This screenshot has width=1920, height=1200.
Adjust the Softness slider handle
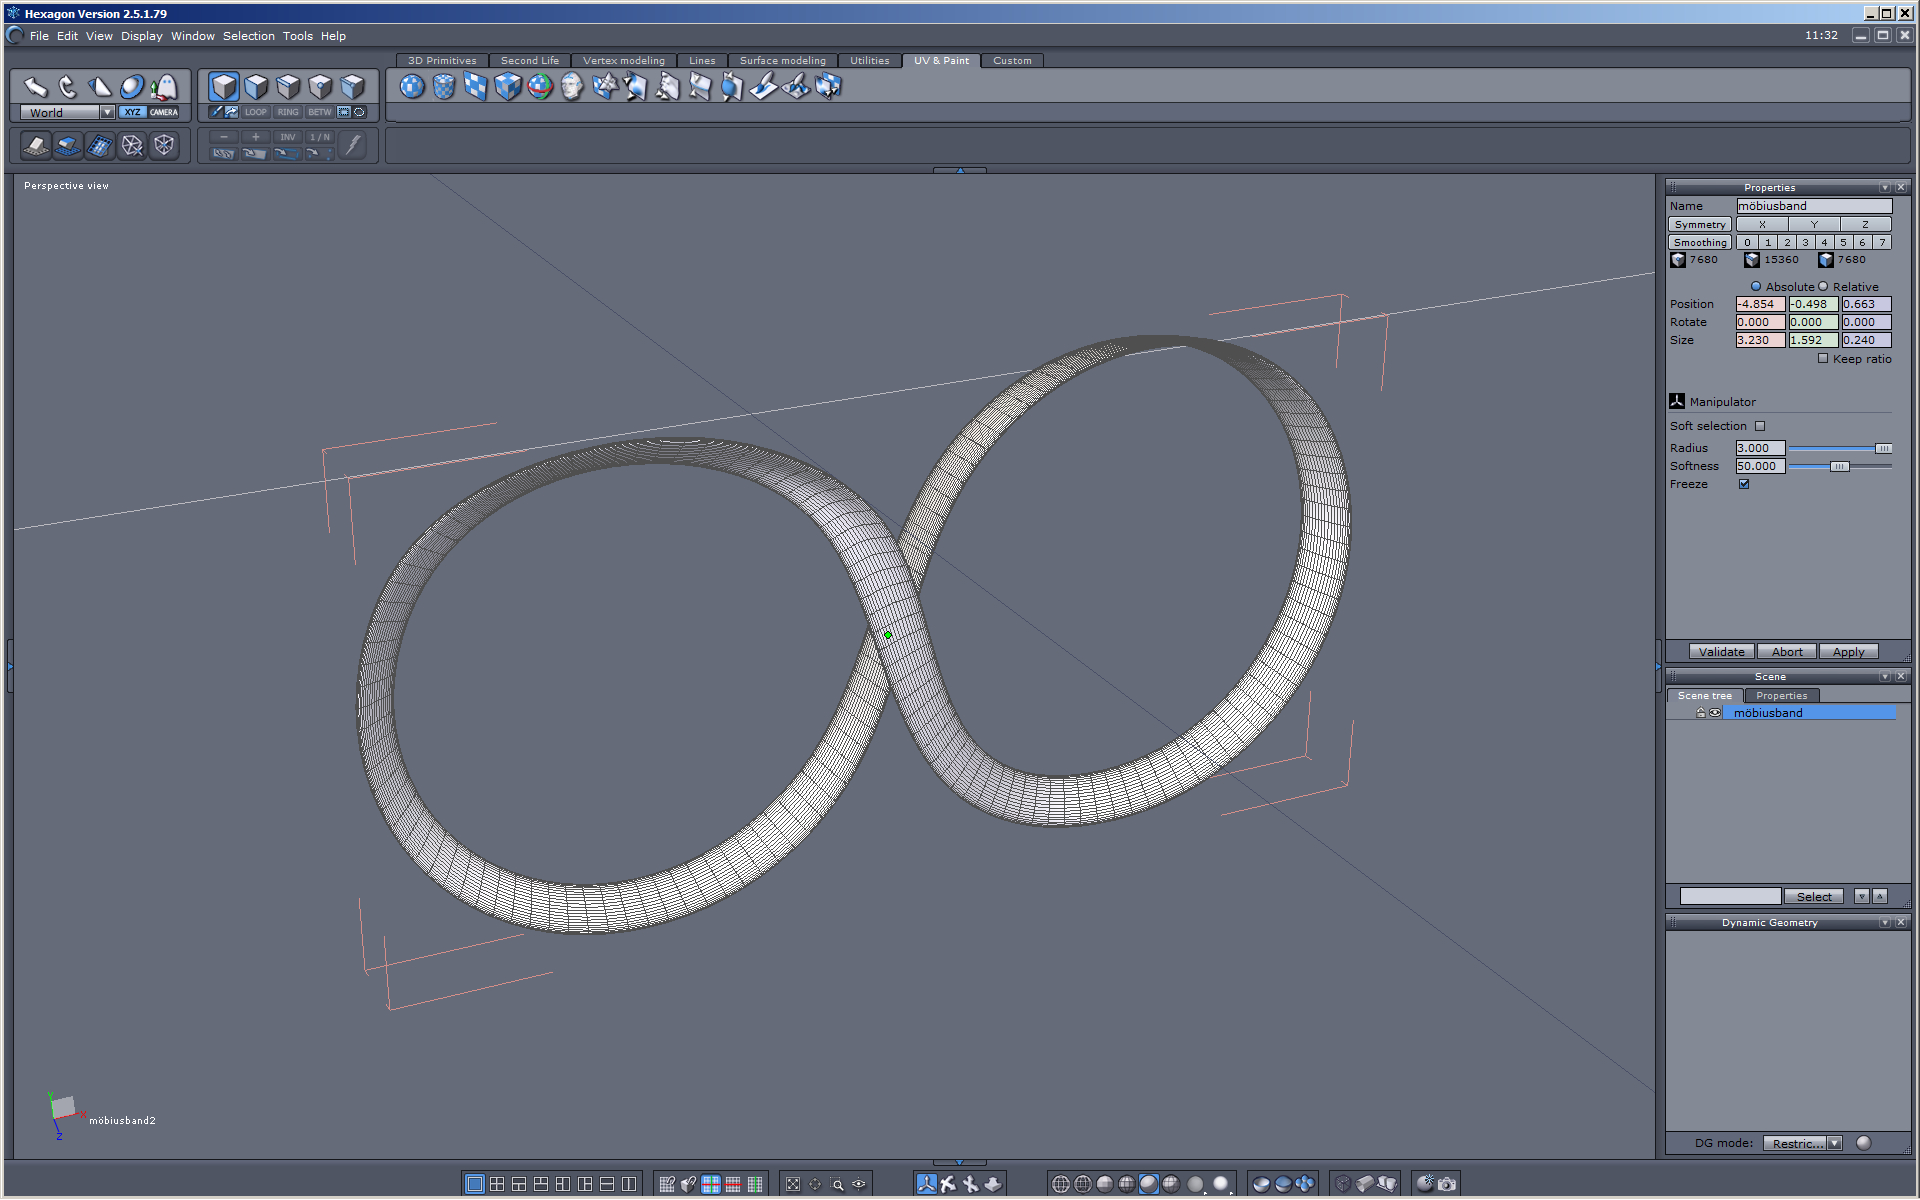pos(1839,466)
